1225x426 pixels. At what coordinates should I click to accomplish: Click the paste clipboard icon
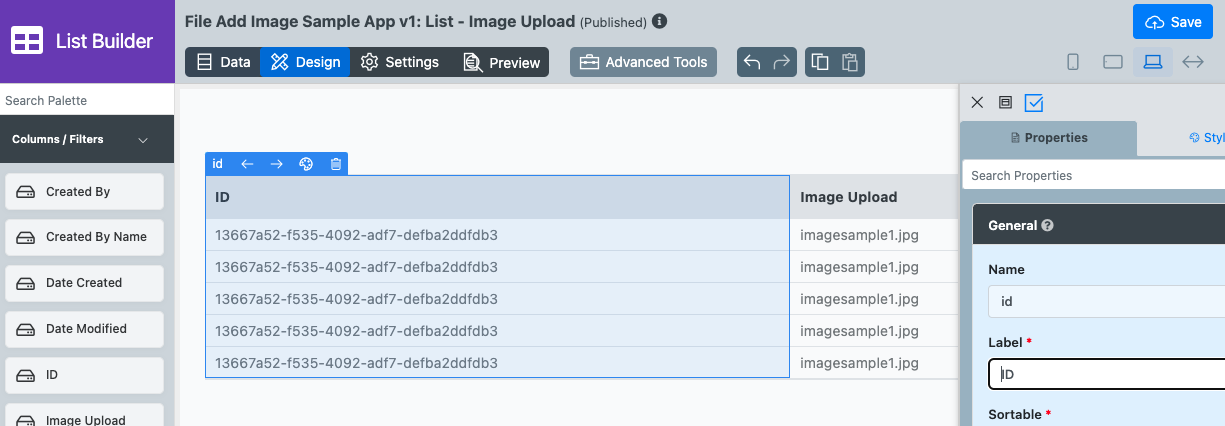pyautogui.click(x=849, y=62)
